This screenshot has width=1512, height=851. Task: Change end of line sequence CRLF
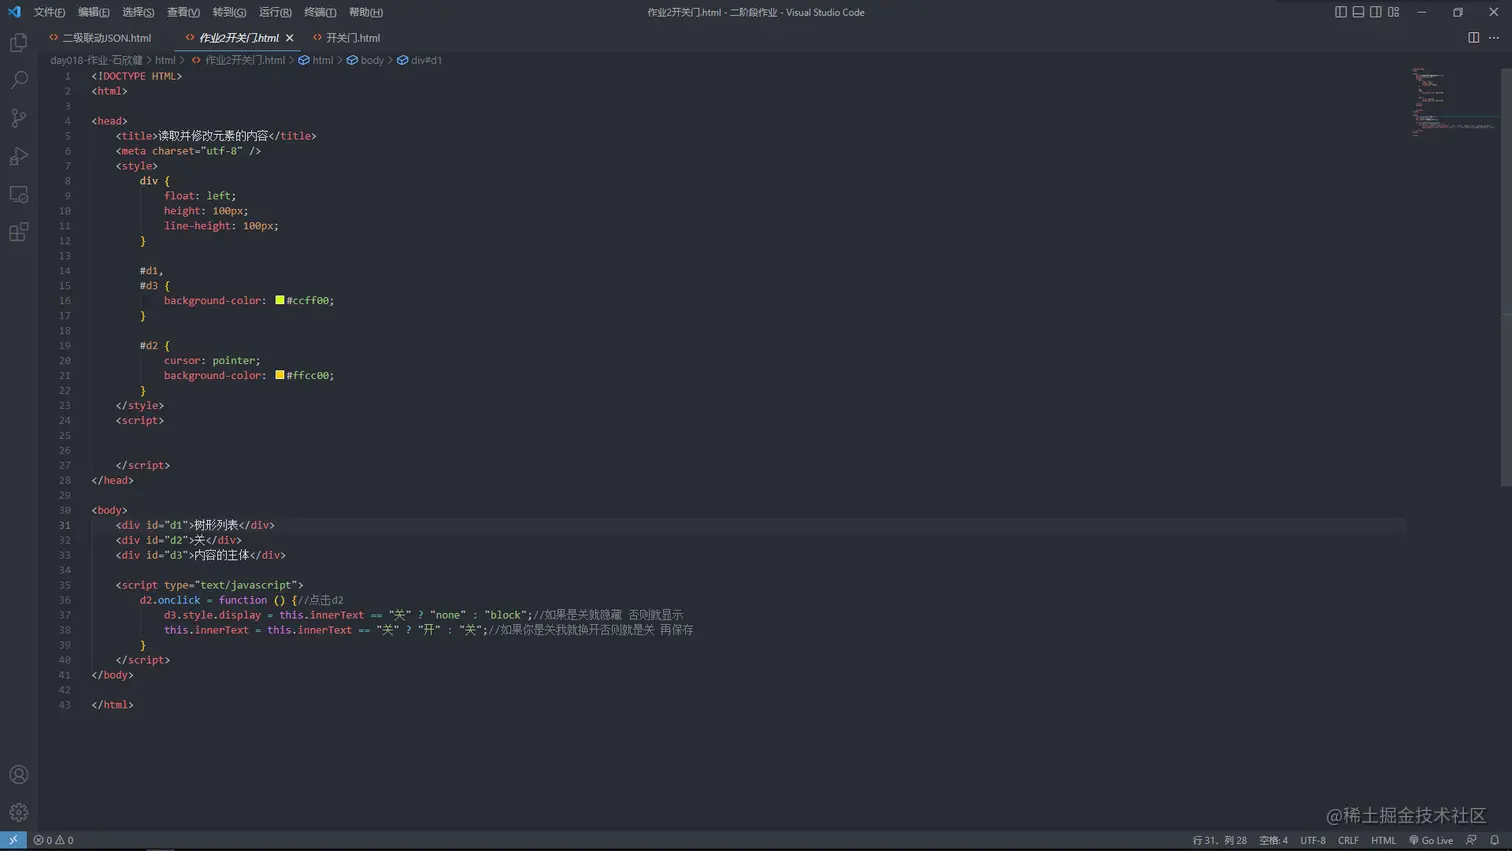click(x=1348, y=840)
